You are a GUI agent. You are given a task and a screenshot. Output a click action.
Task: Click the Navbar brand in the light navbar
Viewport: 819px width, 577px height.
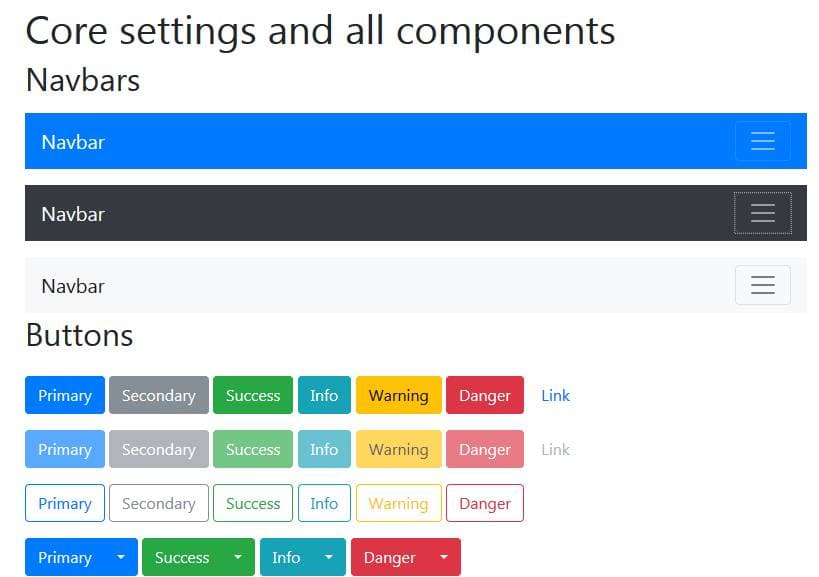[73, 286]
